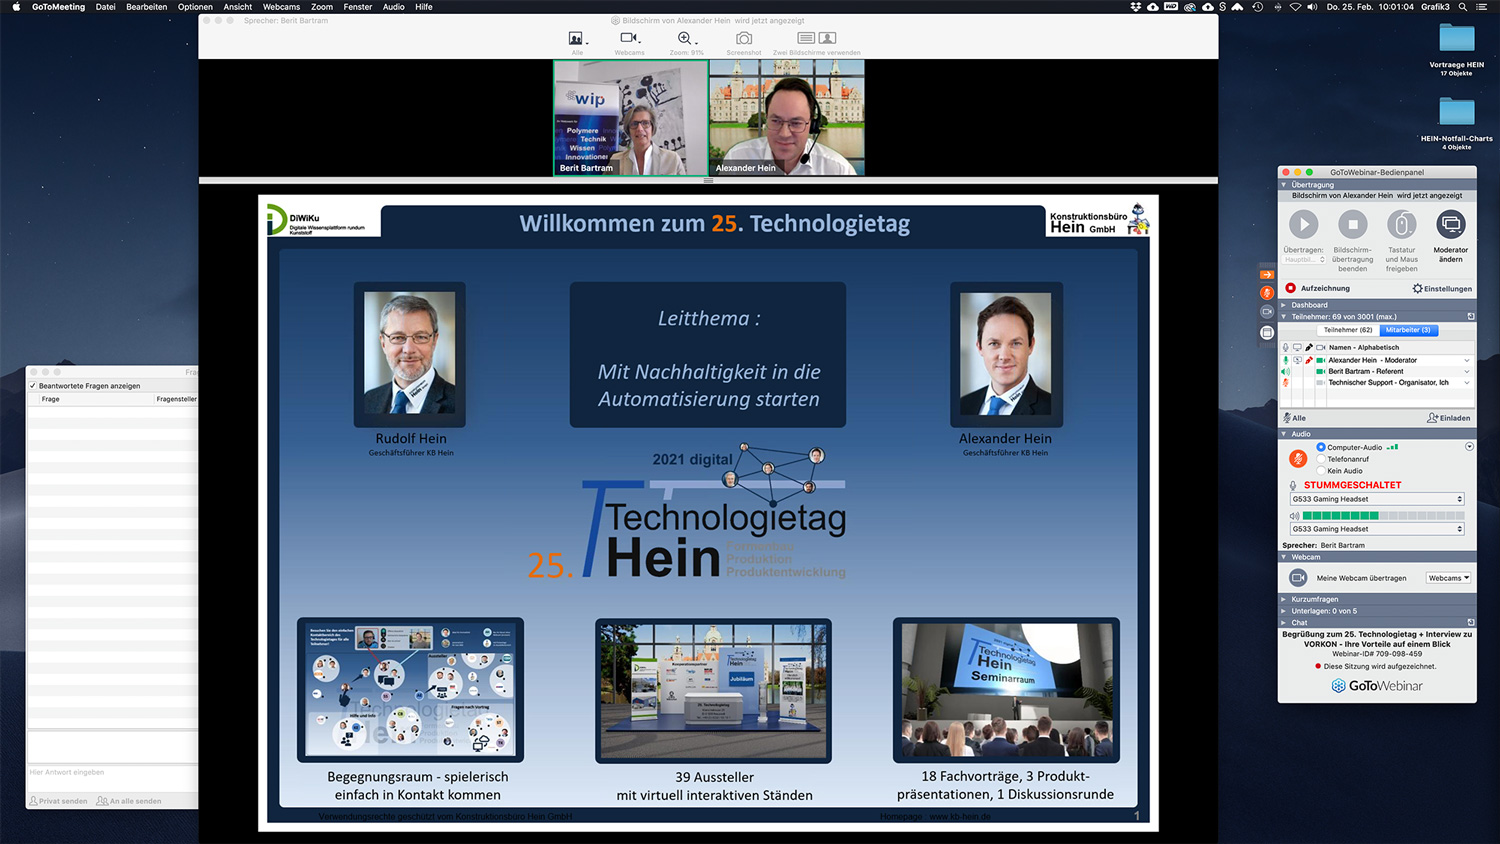This screenshot has width=1500, height=844.
Task: Open Einstellungen gear in control panel
Action: click(1417, 288)
